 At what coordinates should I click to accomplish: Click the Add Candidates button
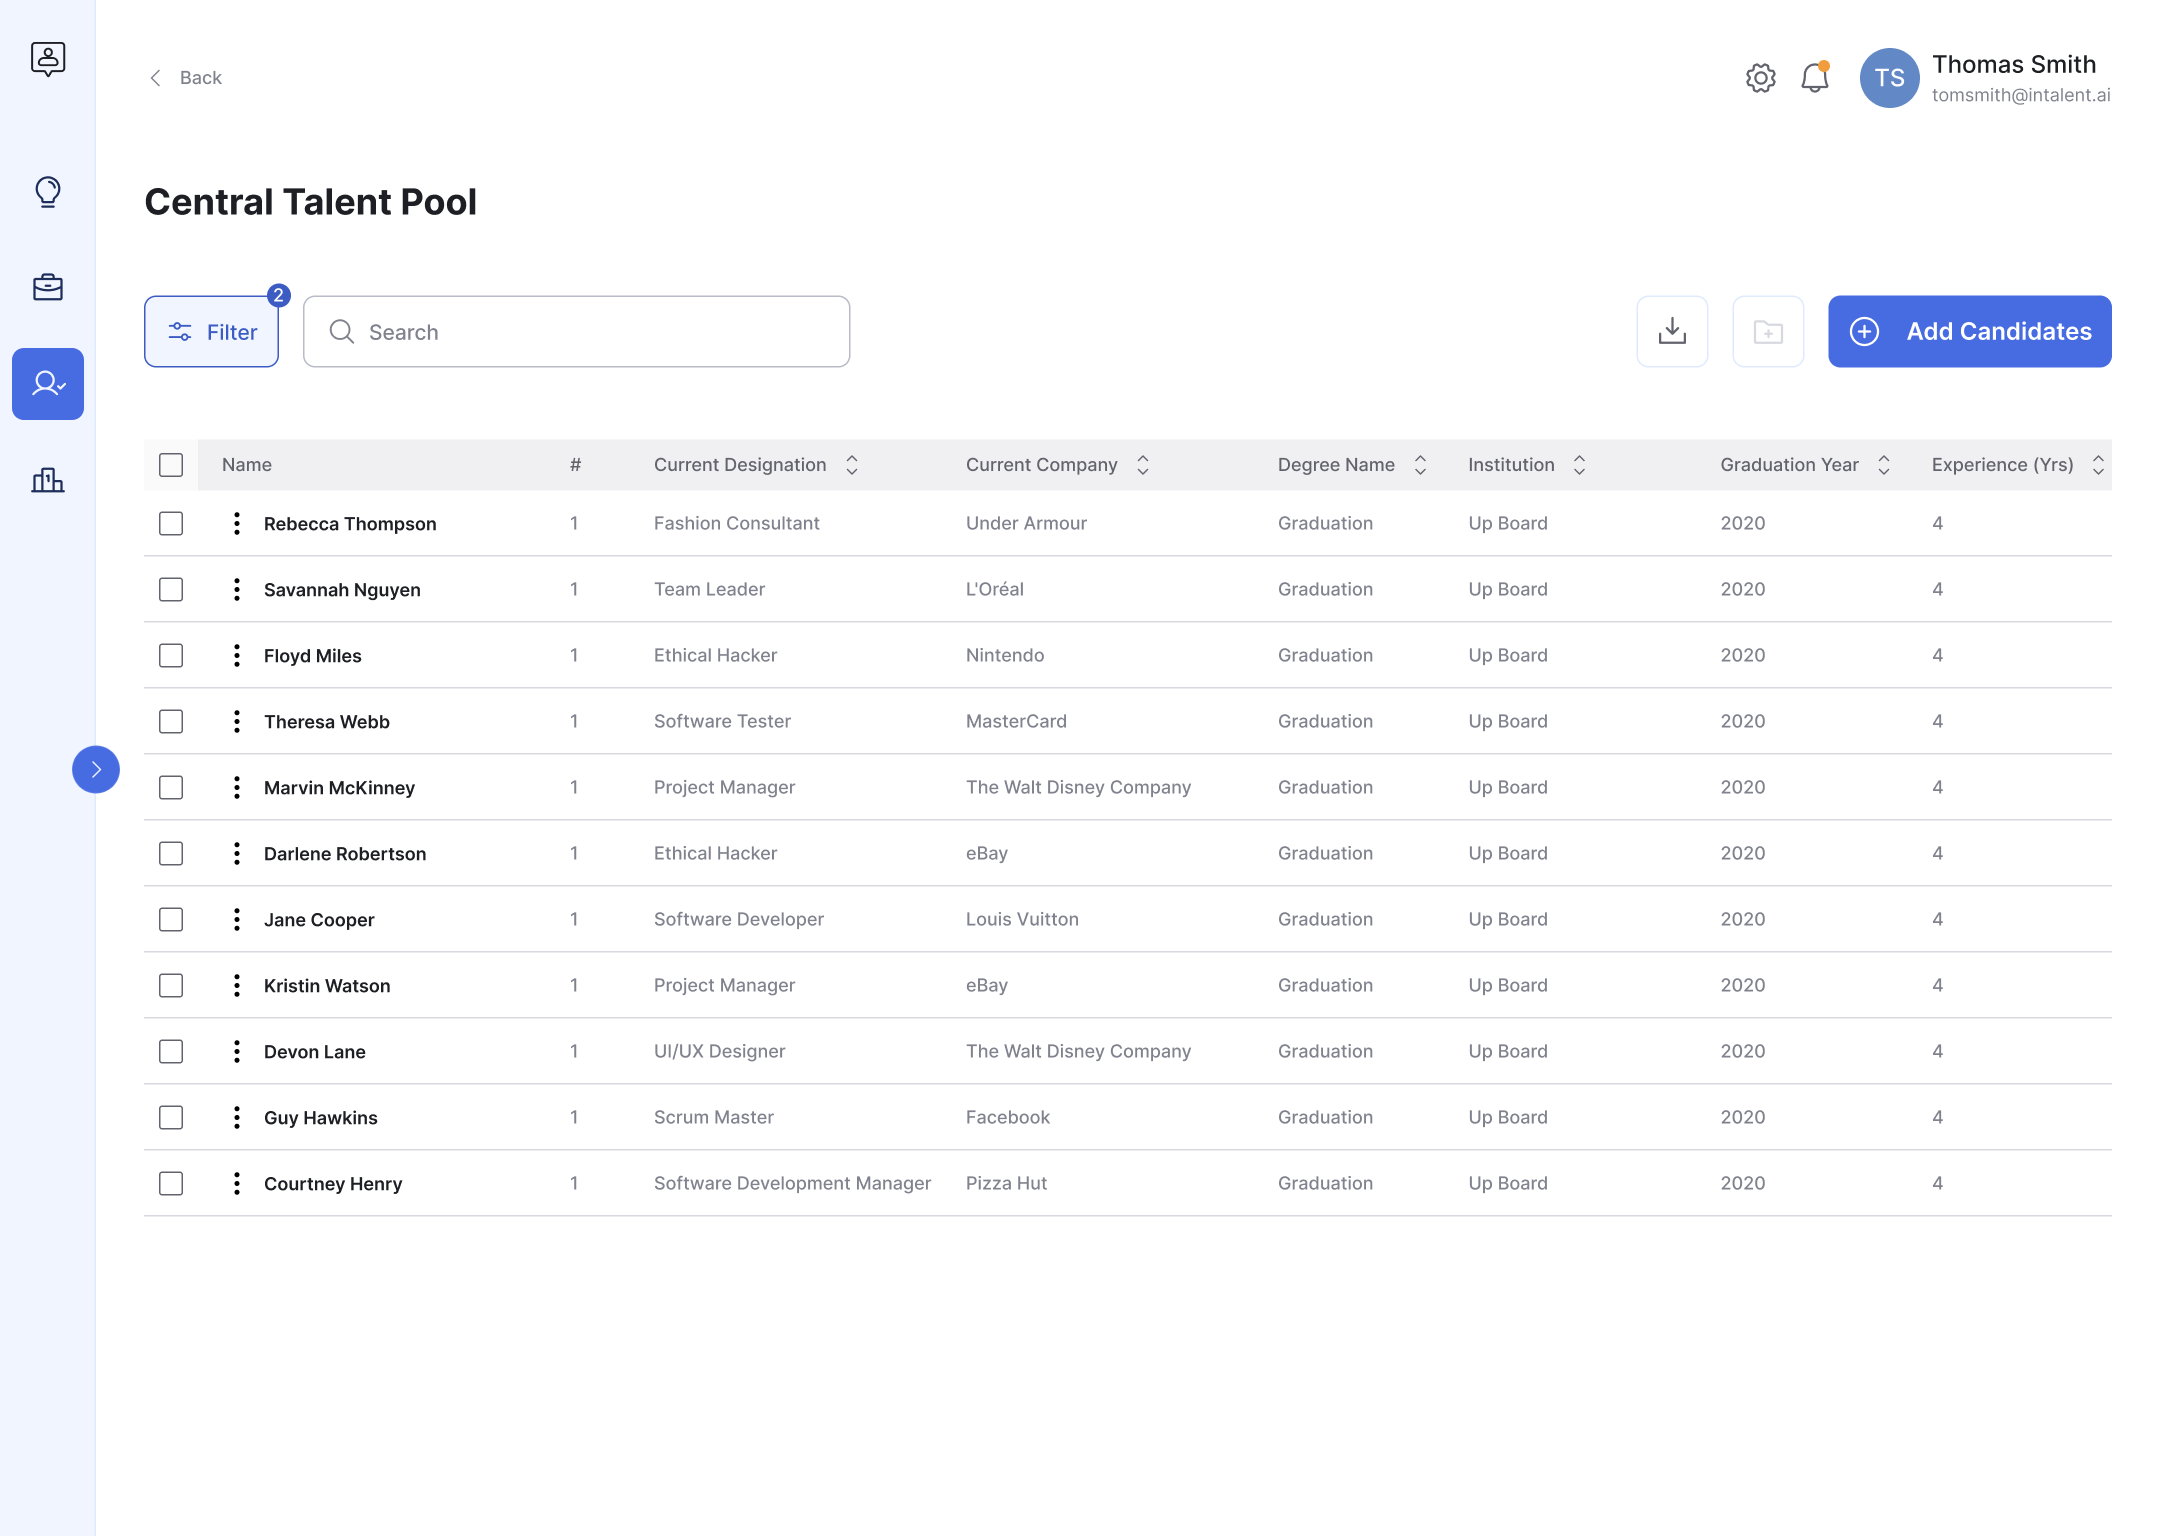1969,331
